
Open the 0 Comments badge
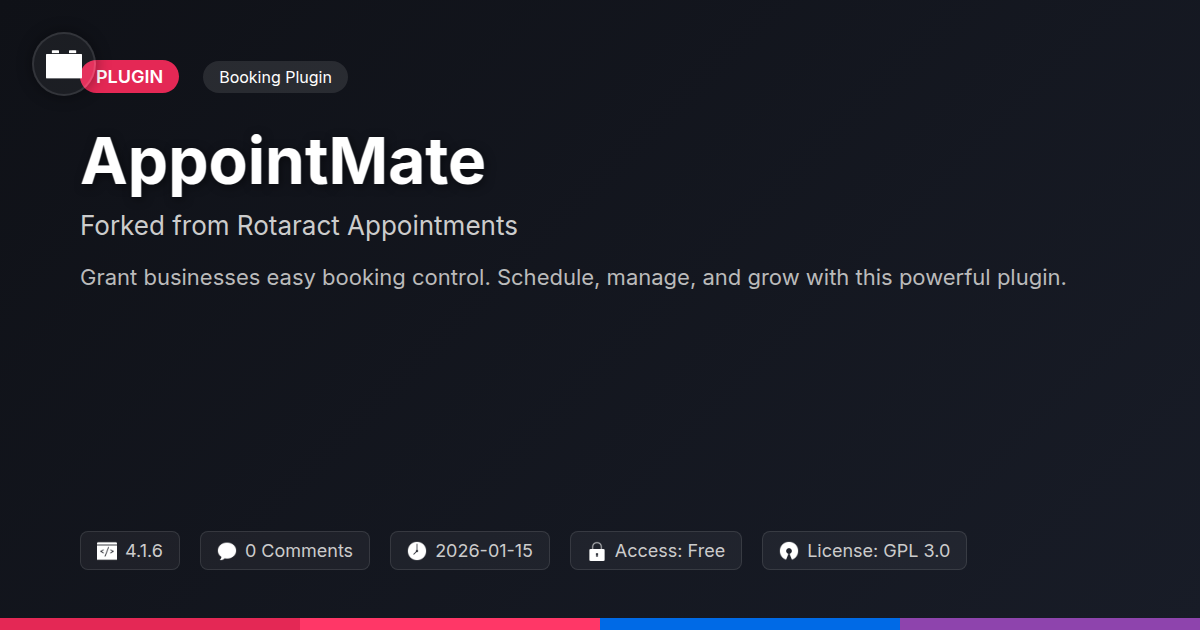(x=285, y=551)
